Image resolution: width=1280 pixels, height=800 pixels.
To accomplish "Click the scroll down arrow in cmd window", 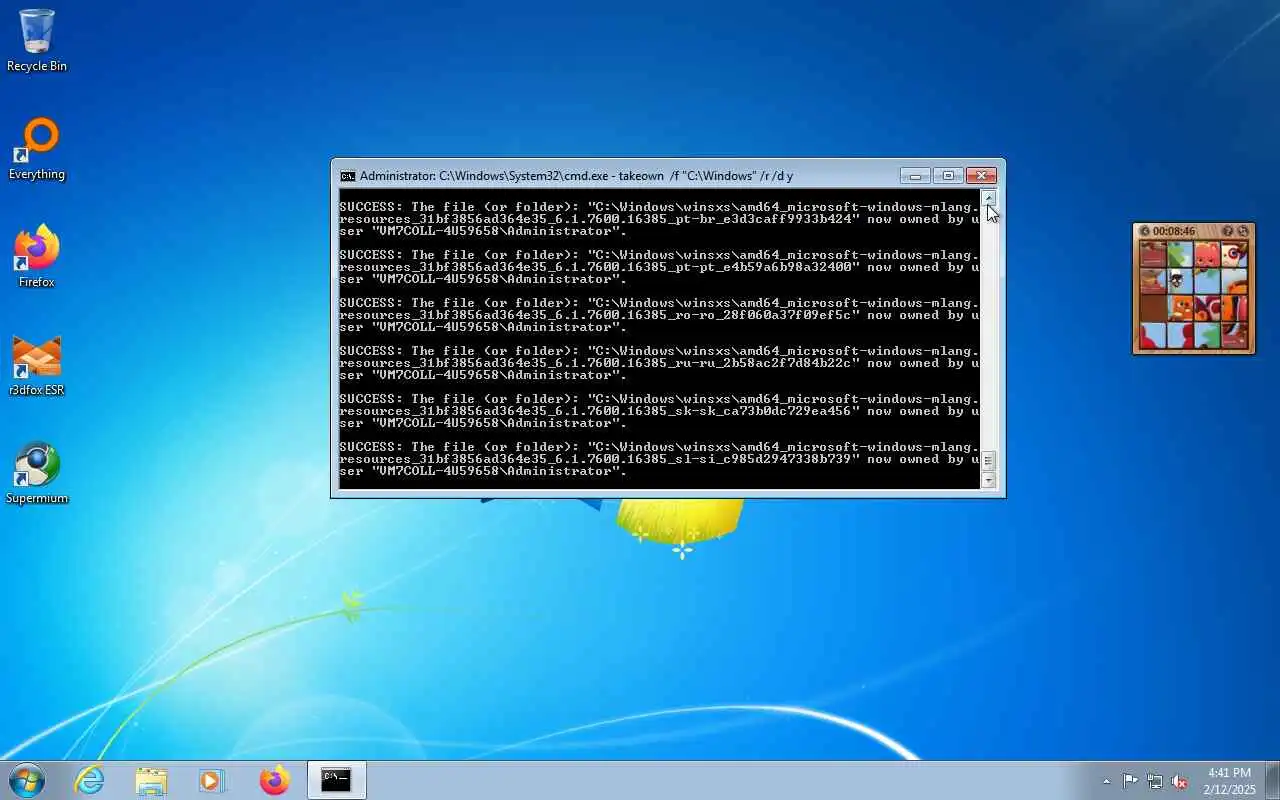I will [x=989, y=480].
